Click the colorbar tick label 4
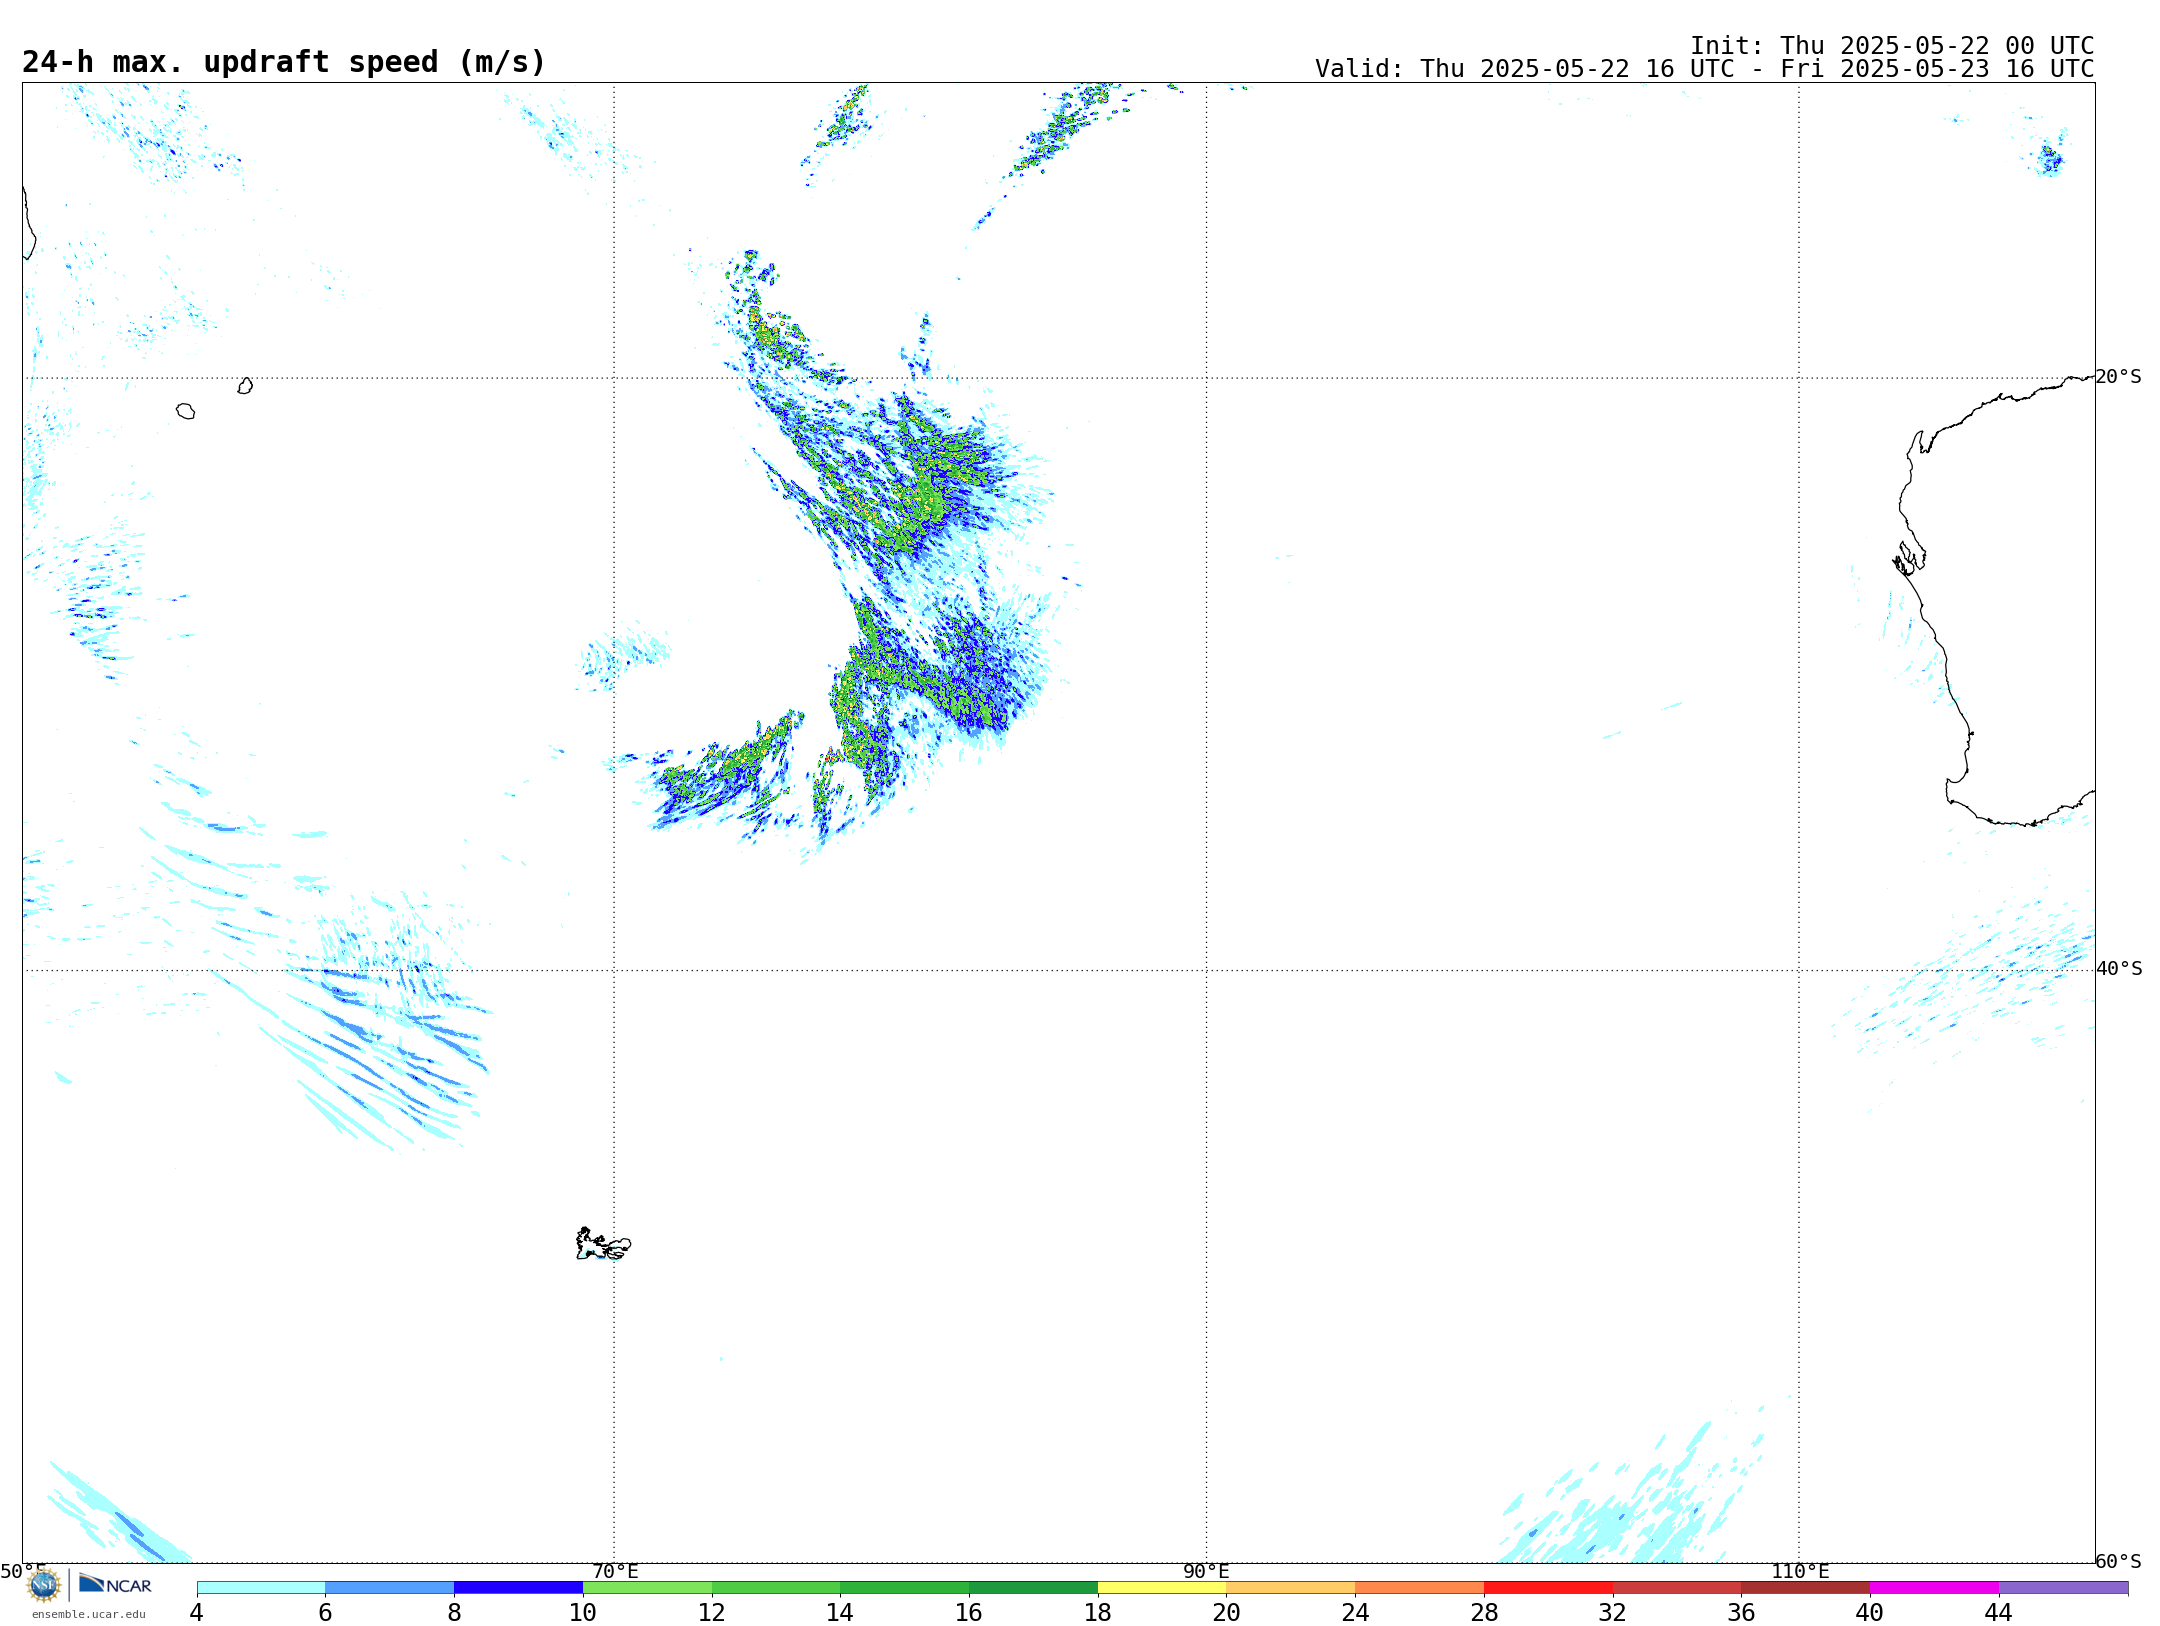The image size is (2160, 1626). pos(196,1612)
